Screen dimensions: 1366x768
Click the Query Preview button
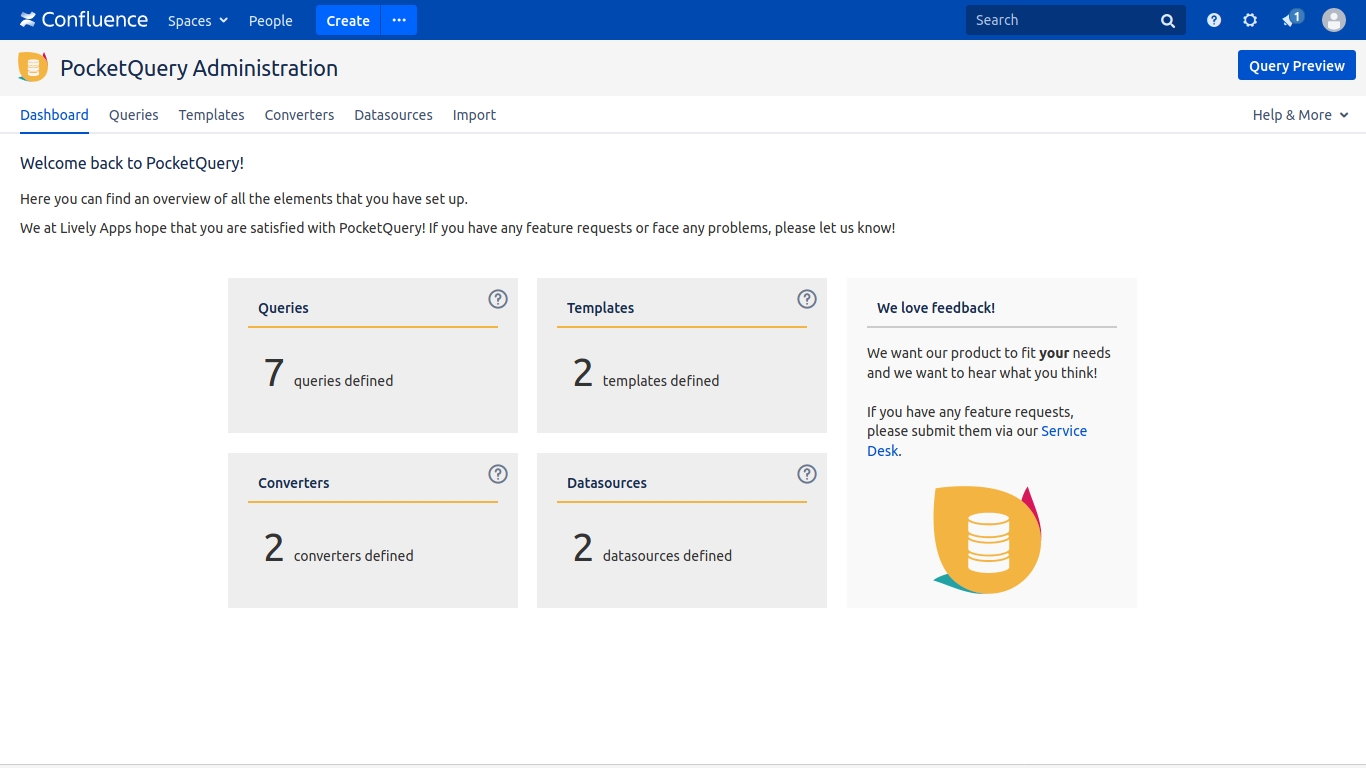pos(1296,66)
